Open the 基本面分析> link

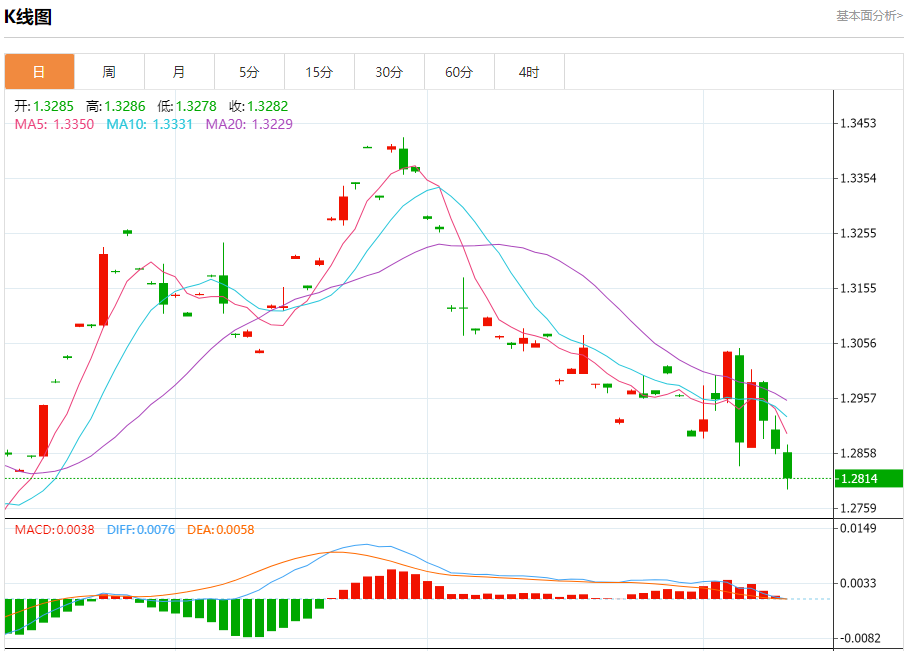(869, 16)
